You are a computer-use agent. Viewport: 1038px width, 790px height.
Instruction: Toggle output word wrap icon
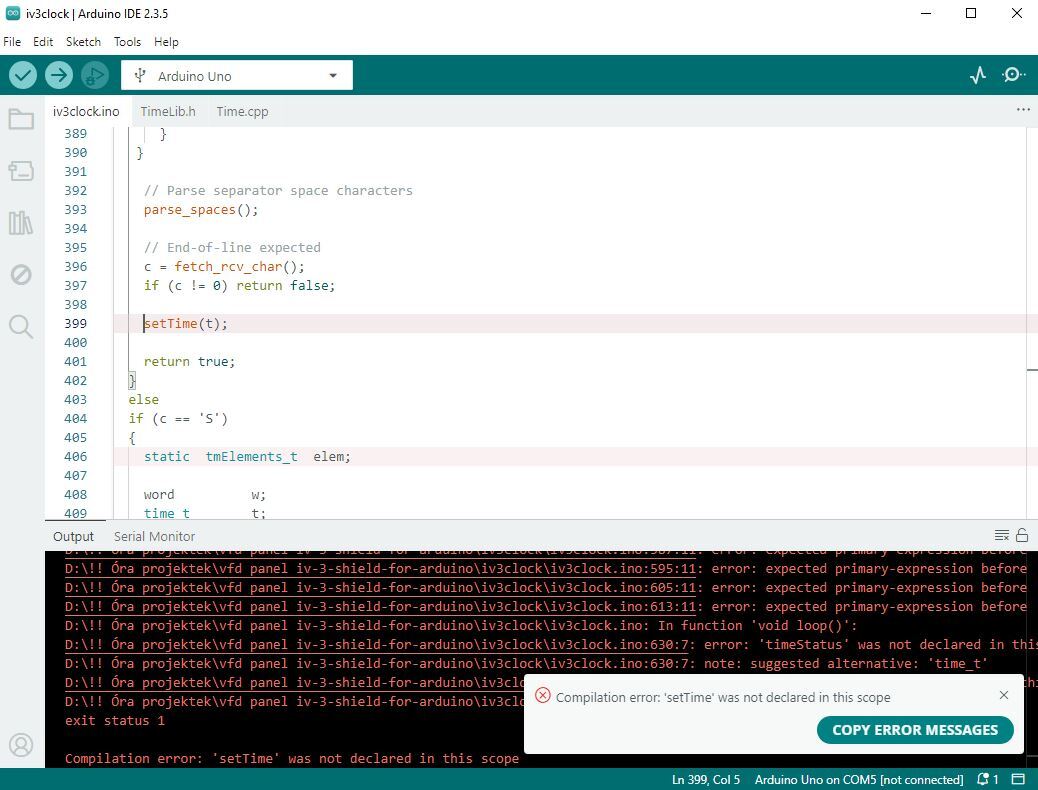pos(1002,535)
